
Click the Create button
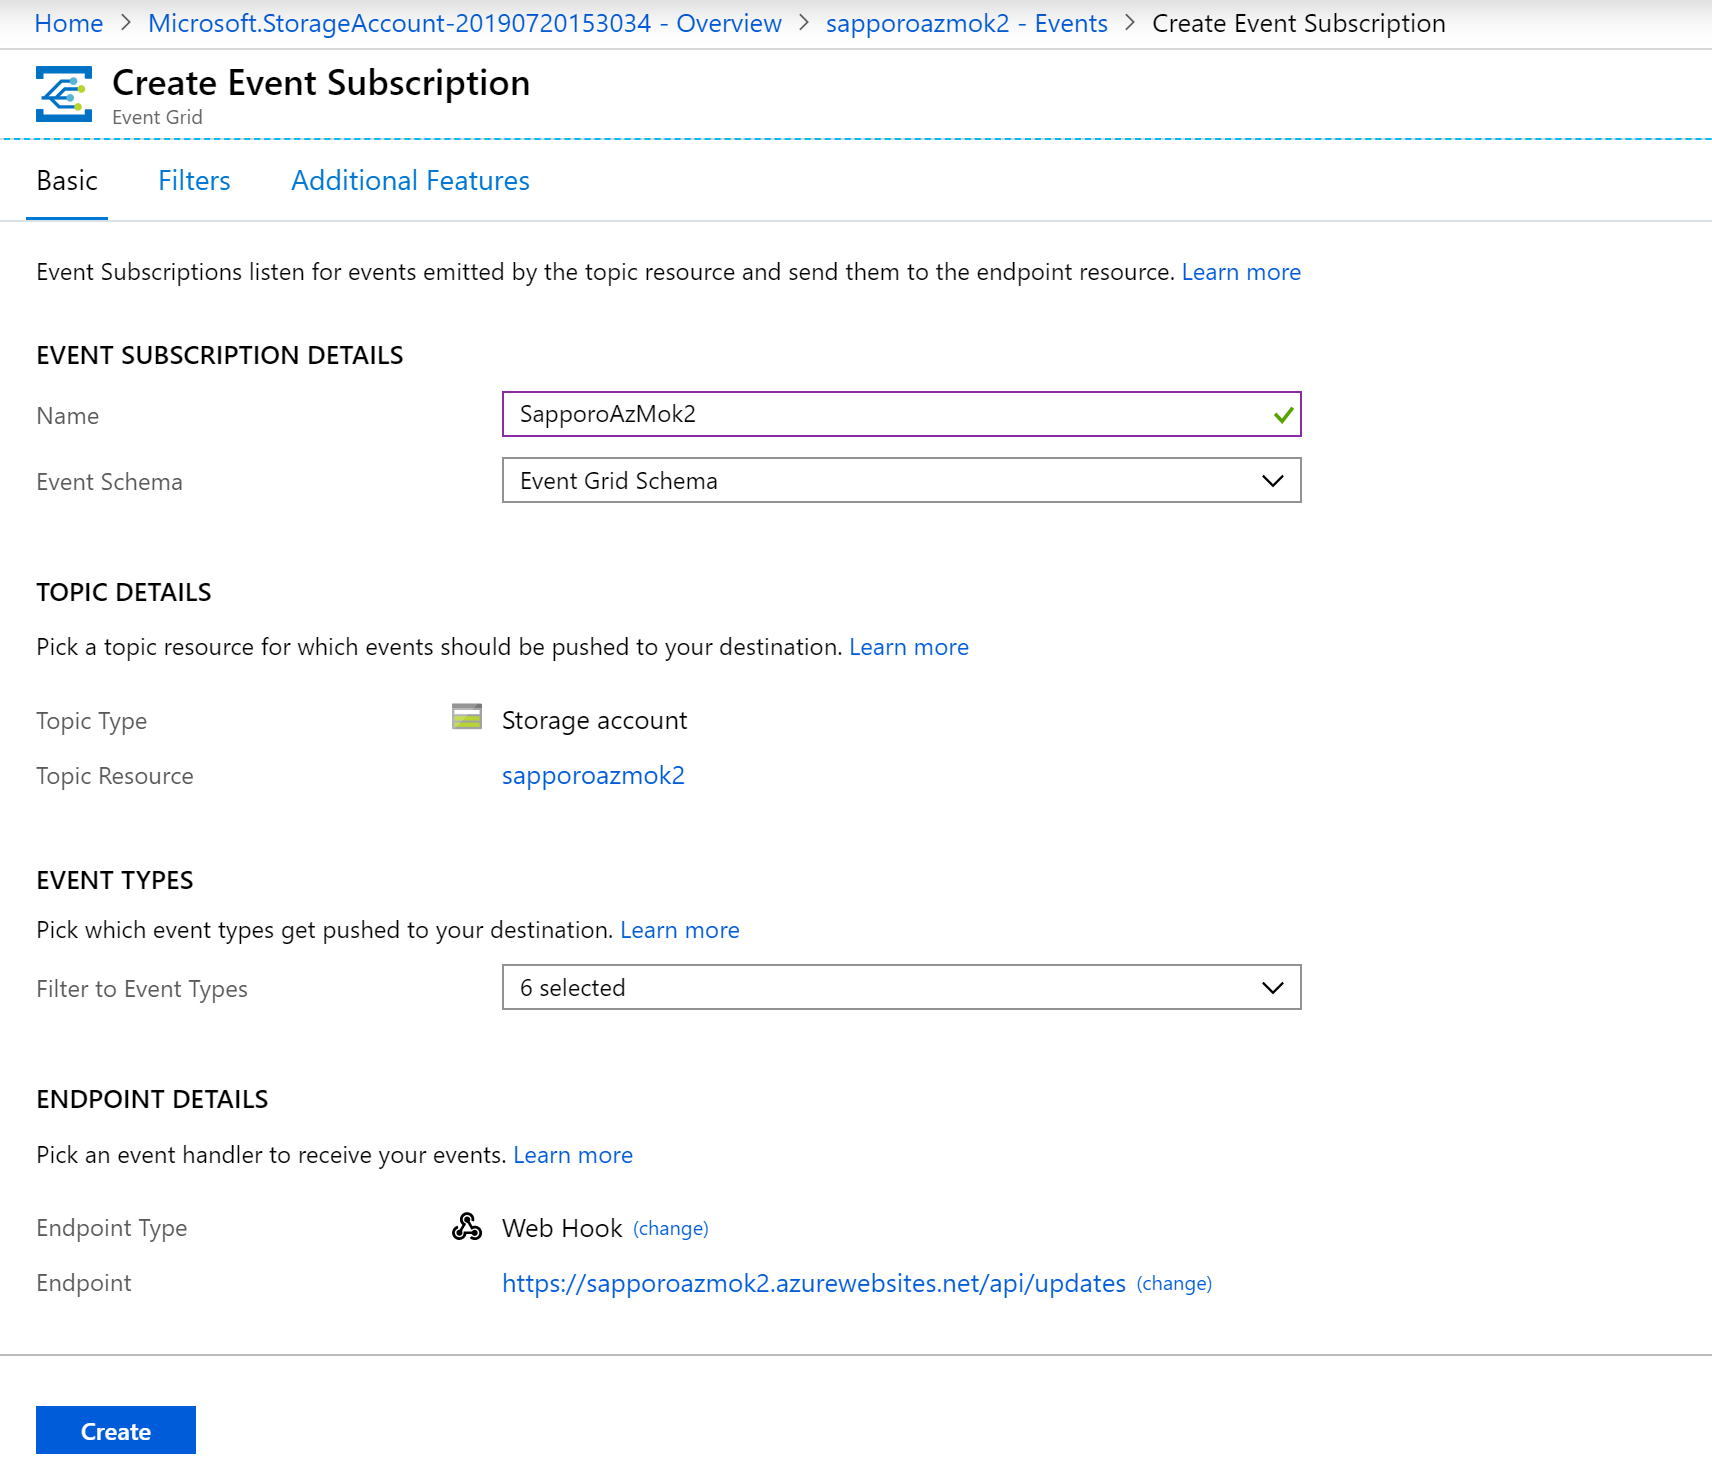pos(114,1430)
